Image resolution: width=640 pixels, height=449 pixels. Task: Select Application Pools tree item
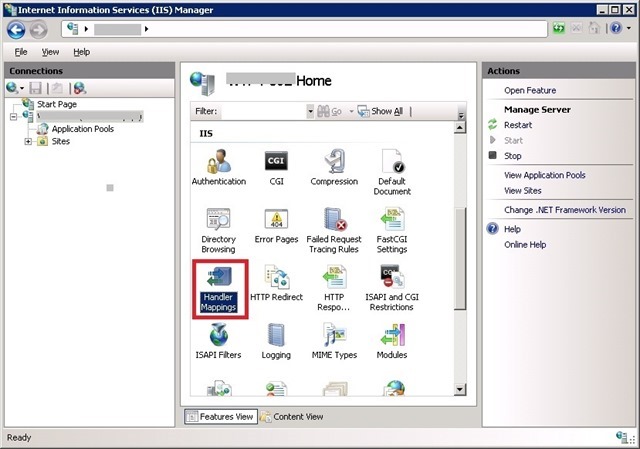[82, 129]
